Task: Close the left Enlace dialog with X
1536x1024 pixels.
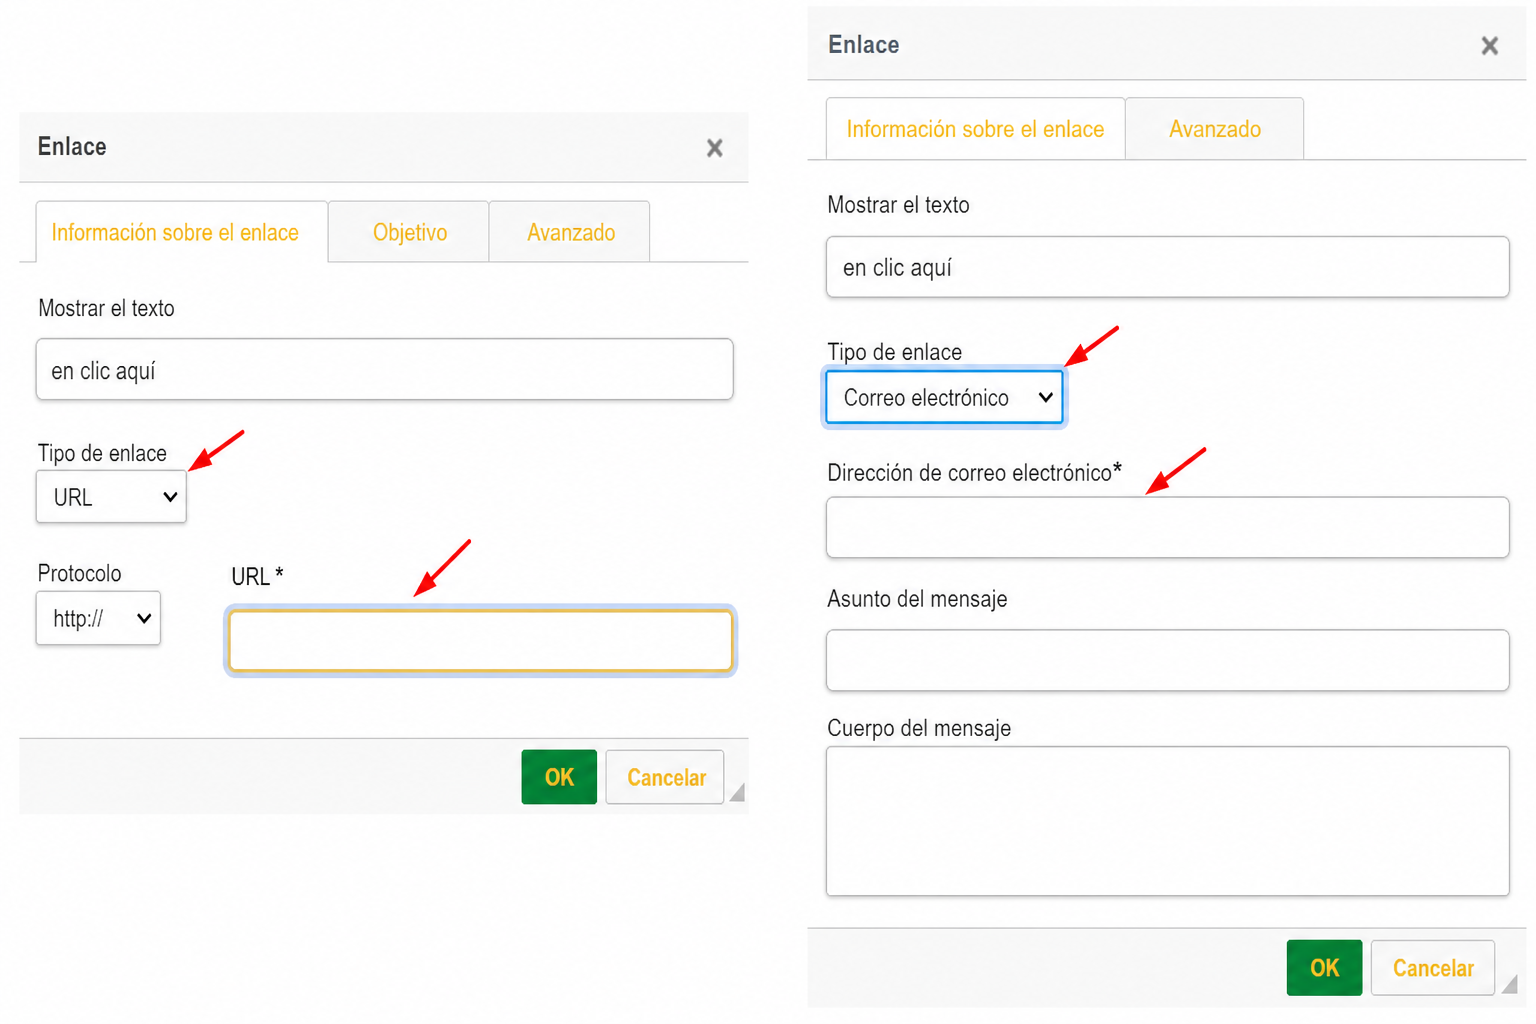Action: pyautogui.click(x=714, y=148)
